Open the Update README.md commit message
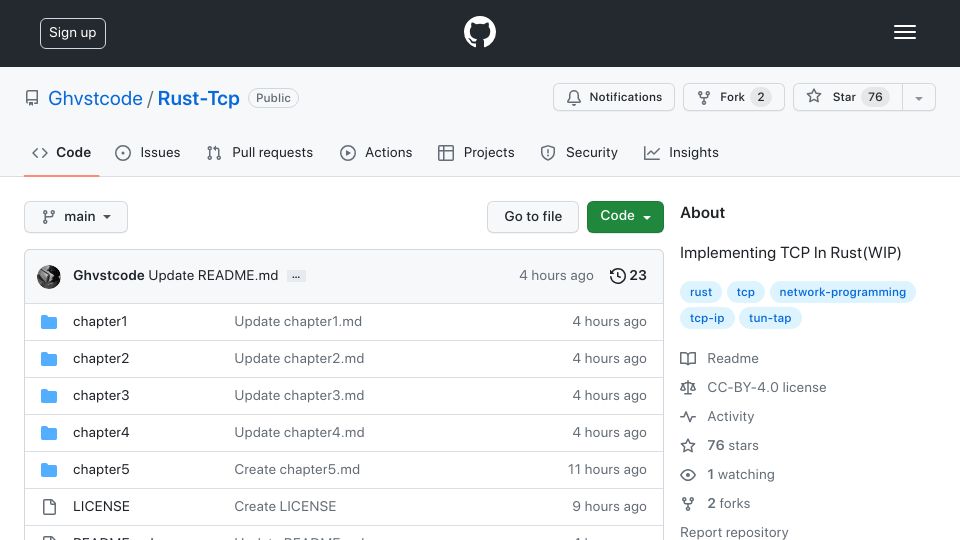 (x=213, y=276)
